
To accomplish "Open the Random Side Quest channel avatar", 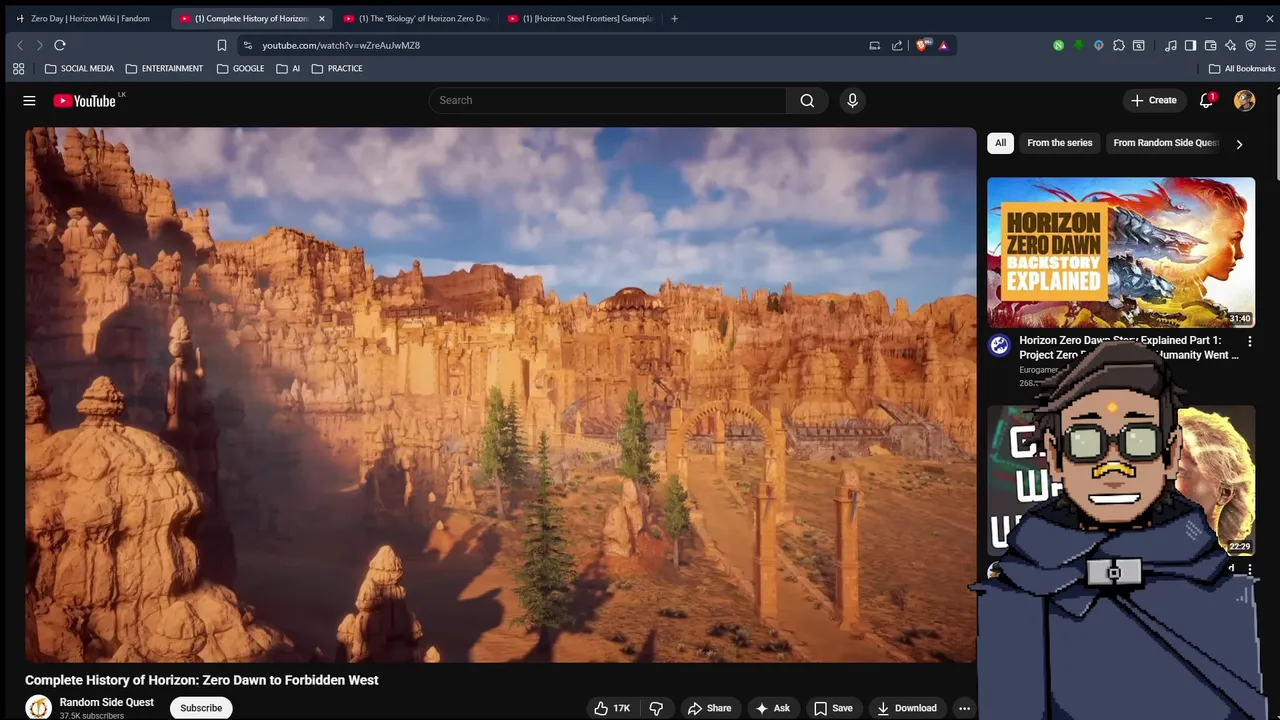I will point(38,707).
